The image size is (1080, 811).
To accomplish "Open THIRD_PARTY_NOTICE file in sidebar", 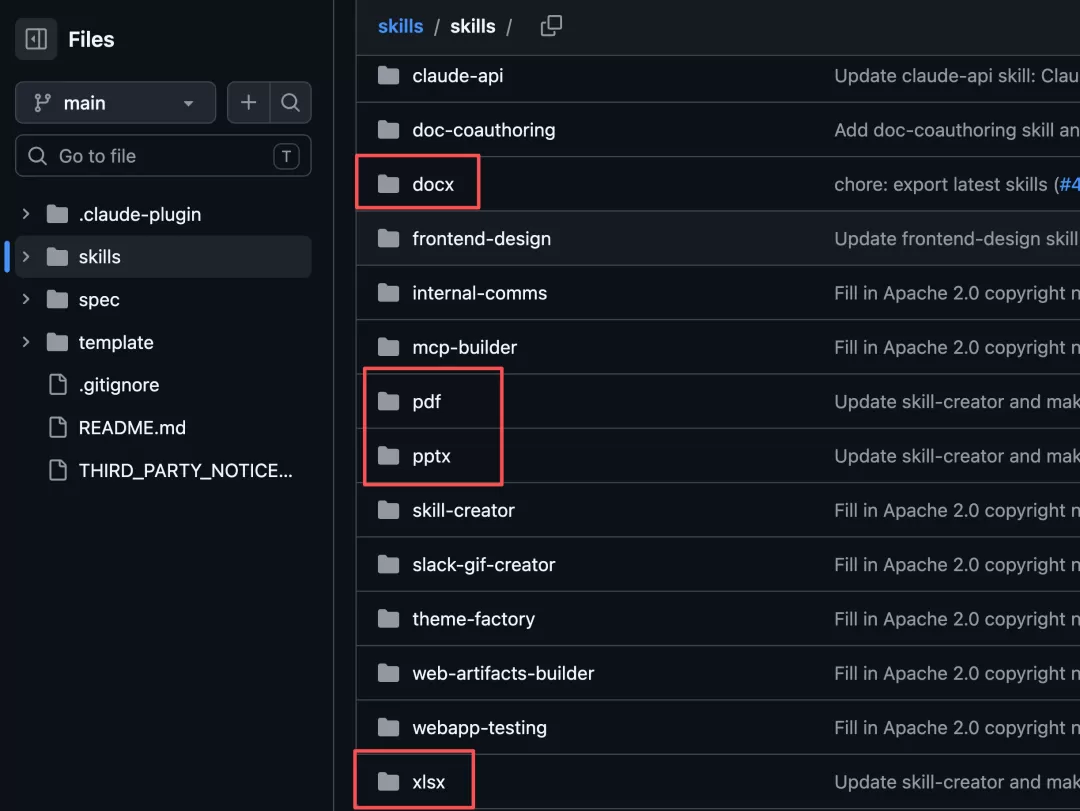I will [x=185, y=471].
